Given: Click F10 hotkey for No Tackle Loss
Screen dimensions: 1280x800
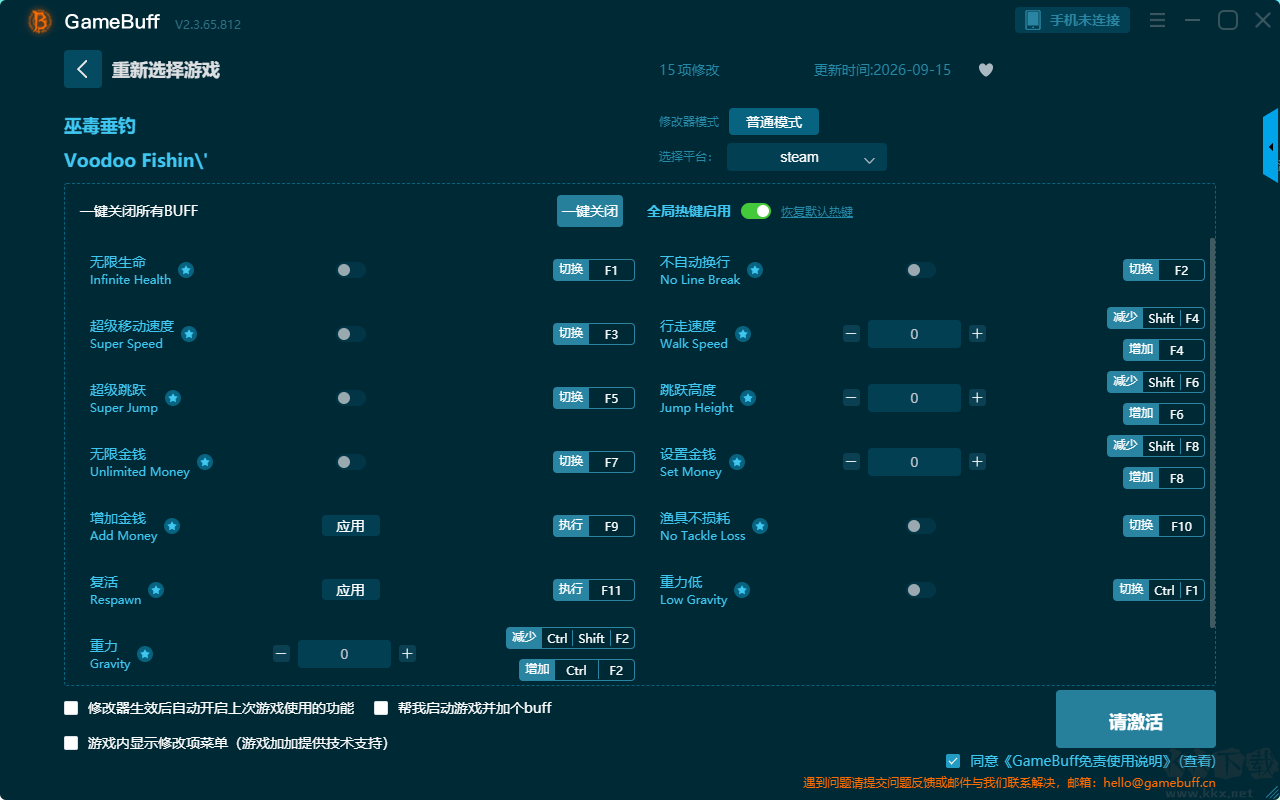Looking at the screenshot, I should (x=1164, y=526).
